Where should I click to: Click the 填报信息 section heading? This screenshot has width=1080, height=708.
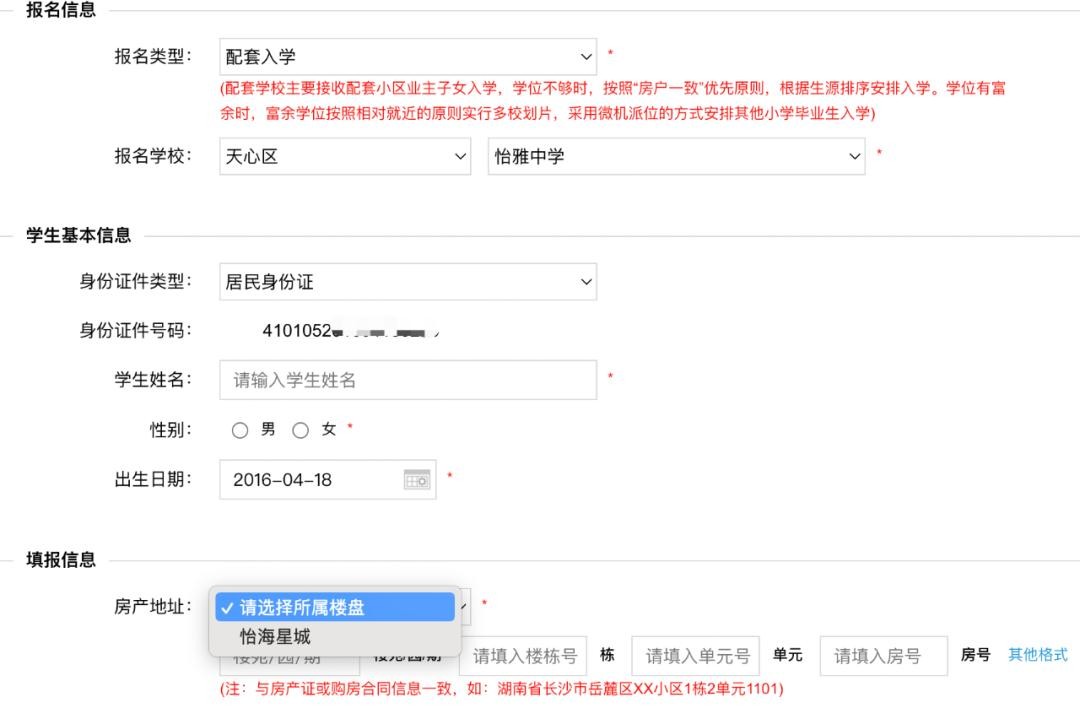click(x=61, y=560)
